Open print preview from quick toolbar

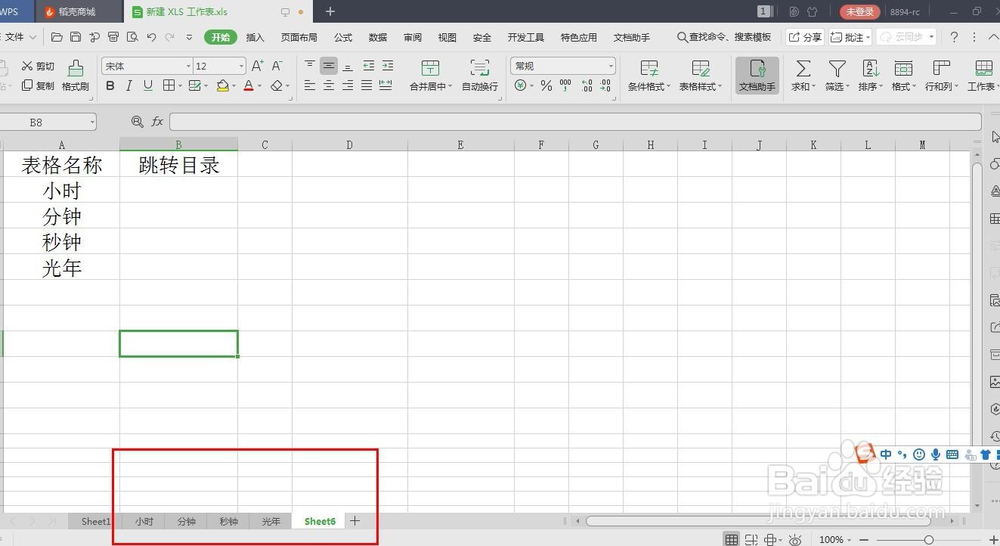tap(132, 37)
